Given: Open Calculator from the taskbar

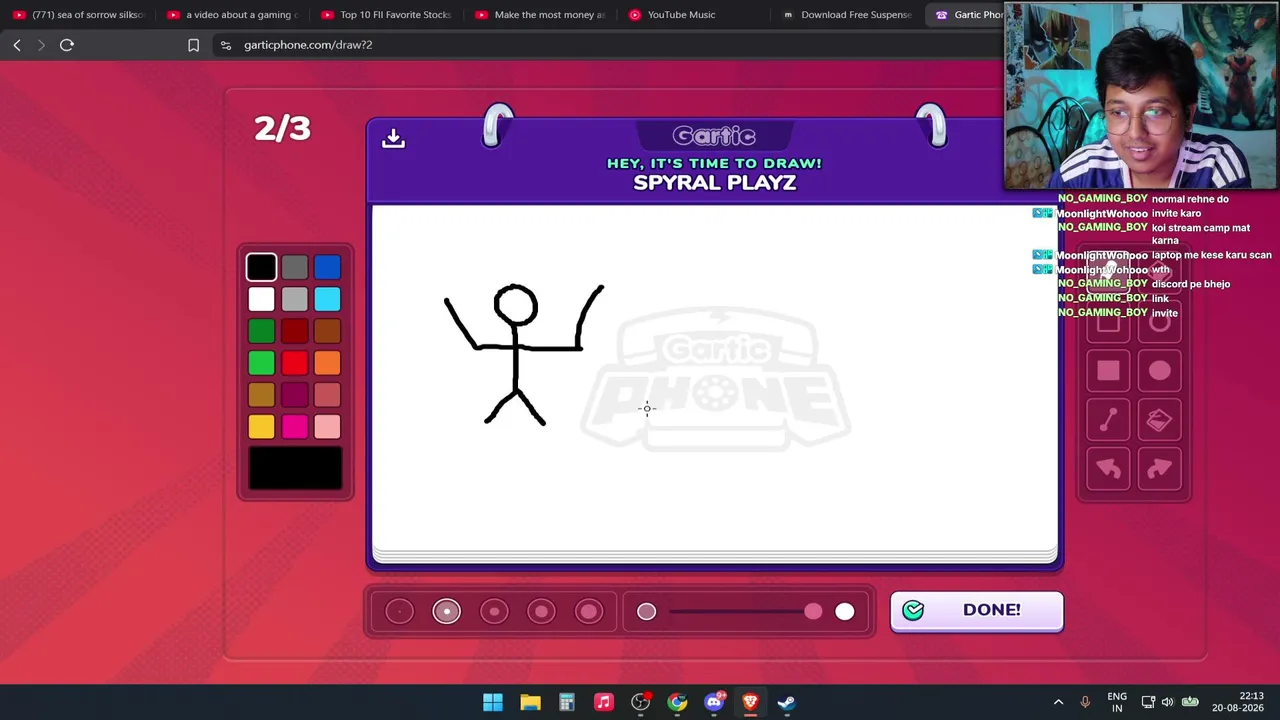Looking at the screenshot, I should coord(566,702).
